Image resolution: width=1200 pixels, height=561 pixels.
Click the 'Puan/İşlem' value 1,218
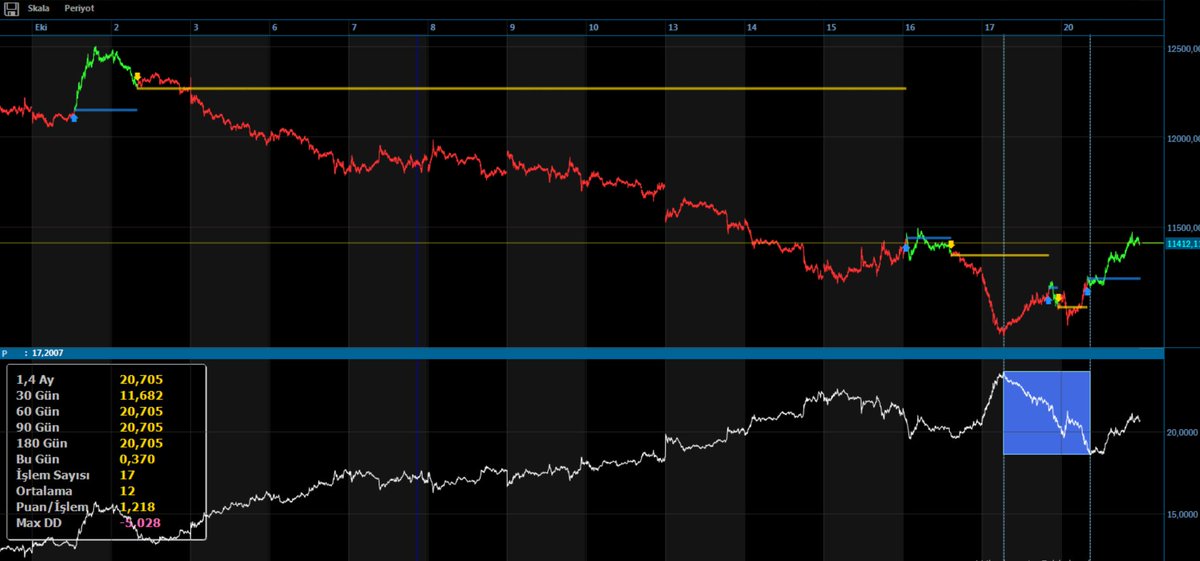(138, 507)
